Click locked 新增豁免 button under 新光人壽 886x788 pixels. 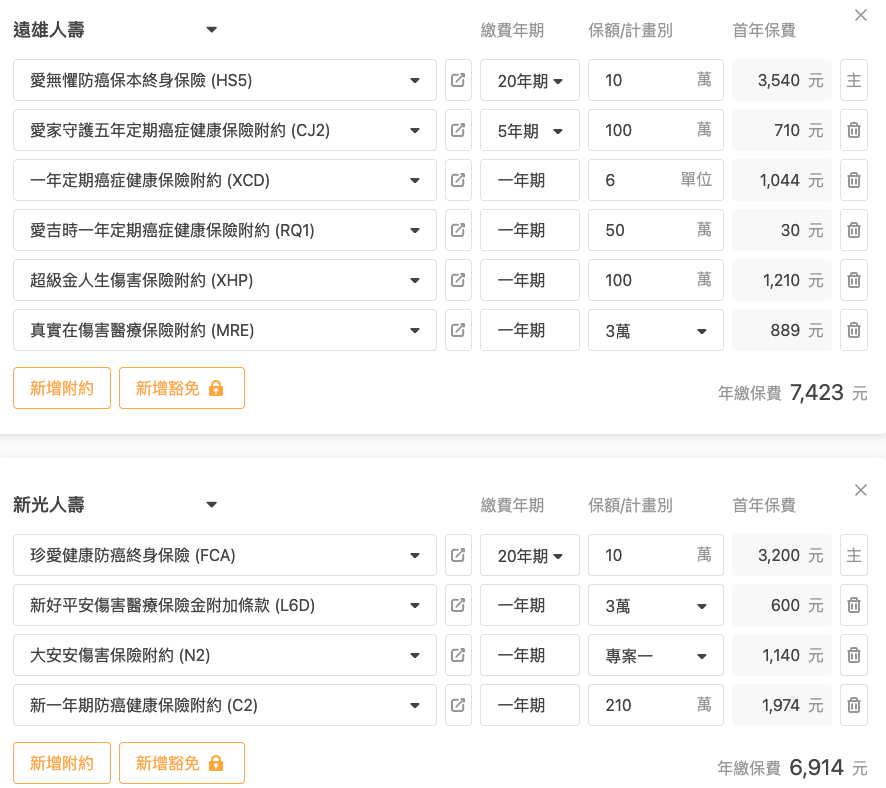pyautogui.click(x=181, y=763)
